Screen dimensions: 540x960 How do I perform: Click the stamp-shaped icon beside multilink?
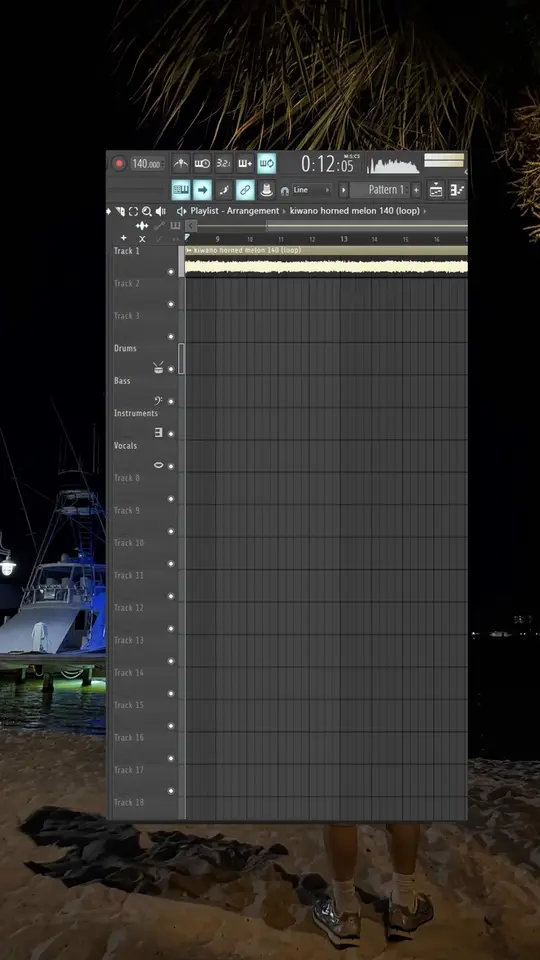coord(266,190)
